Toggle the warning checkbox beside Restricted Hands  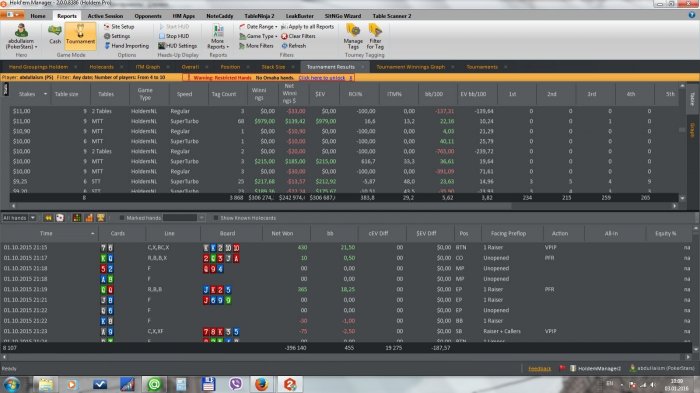(x=186, y=78)
